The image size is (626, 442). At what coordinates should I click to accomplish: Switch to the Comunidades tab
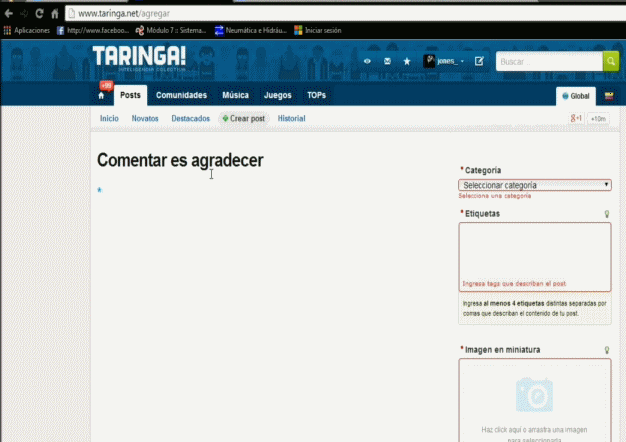181,95
